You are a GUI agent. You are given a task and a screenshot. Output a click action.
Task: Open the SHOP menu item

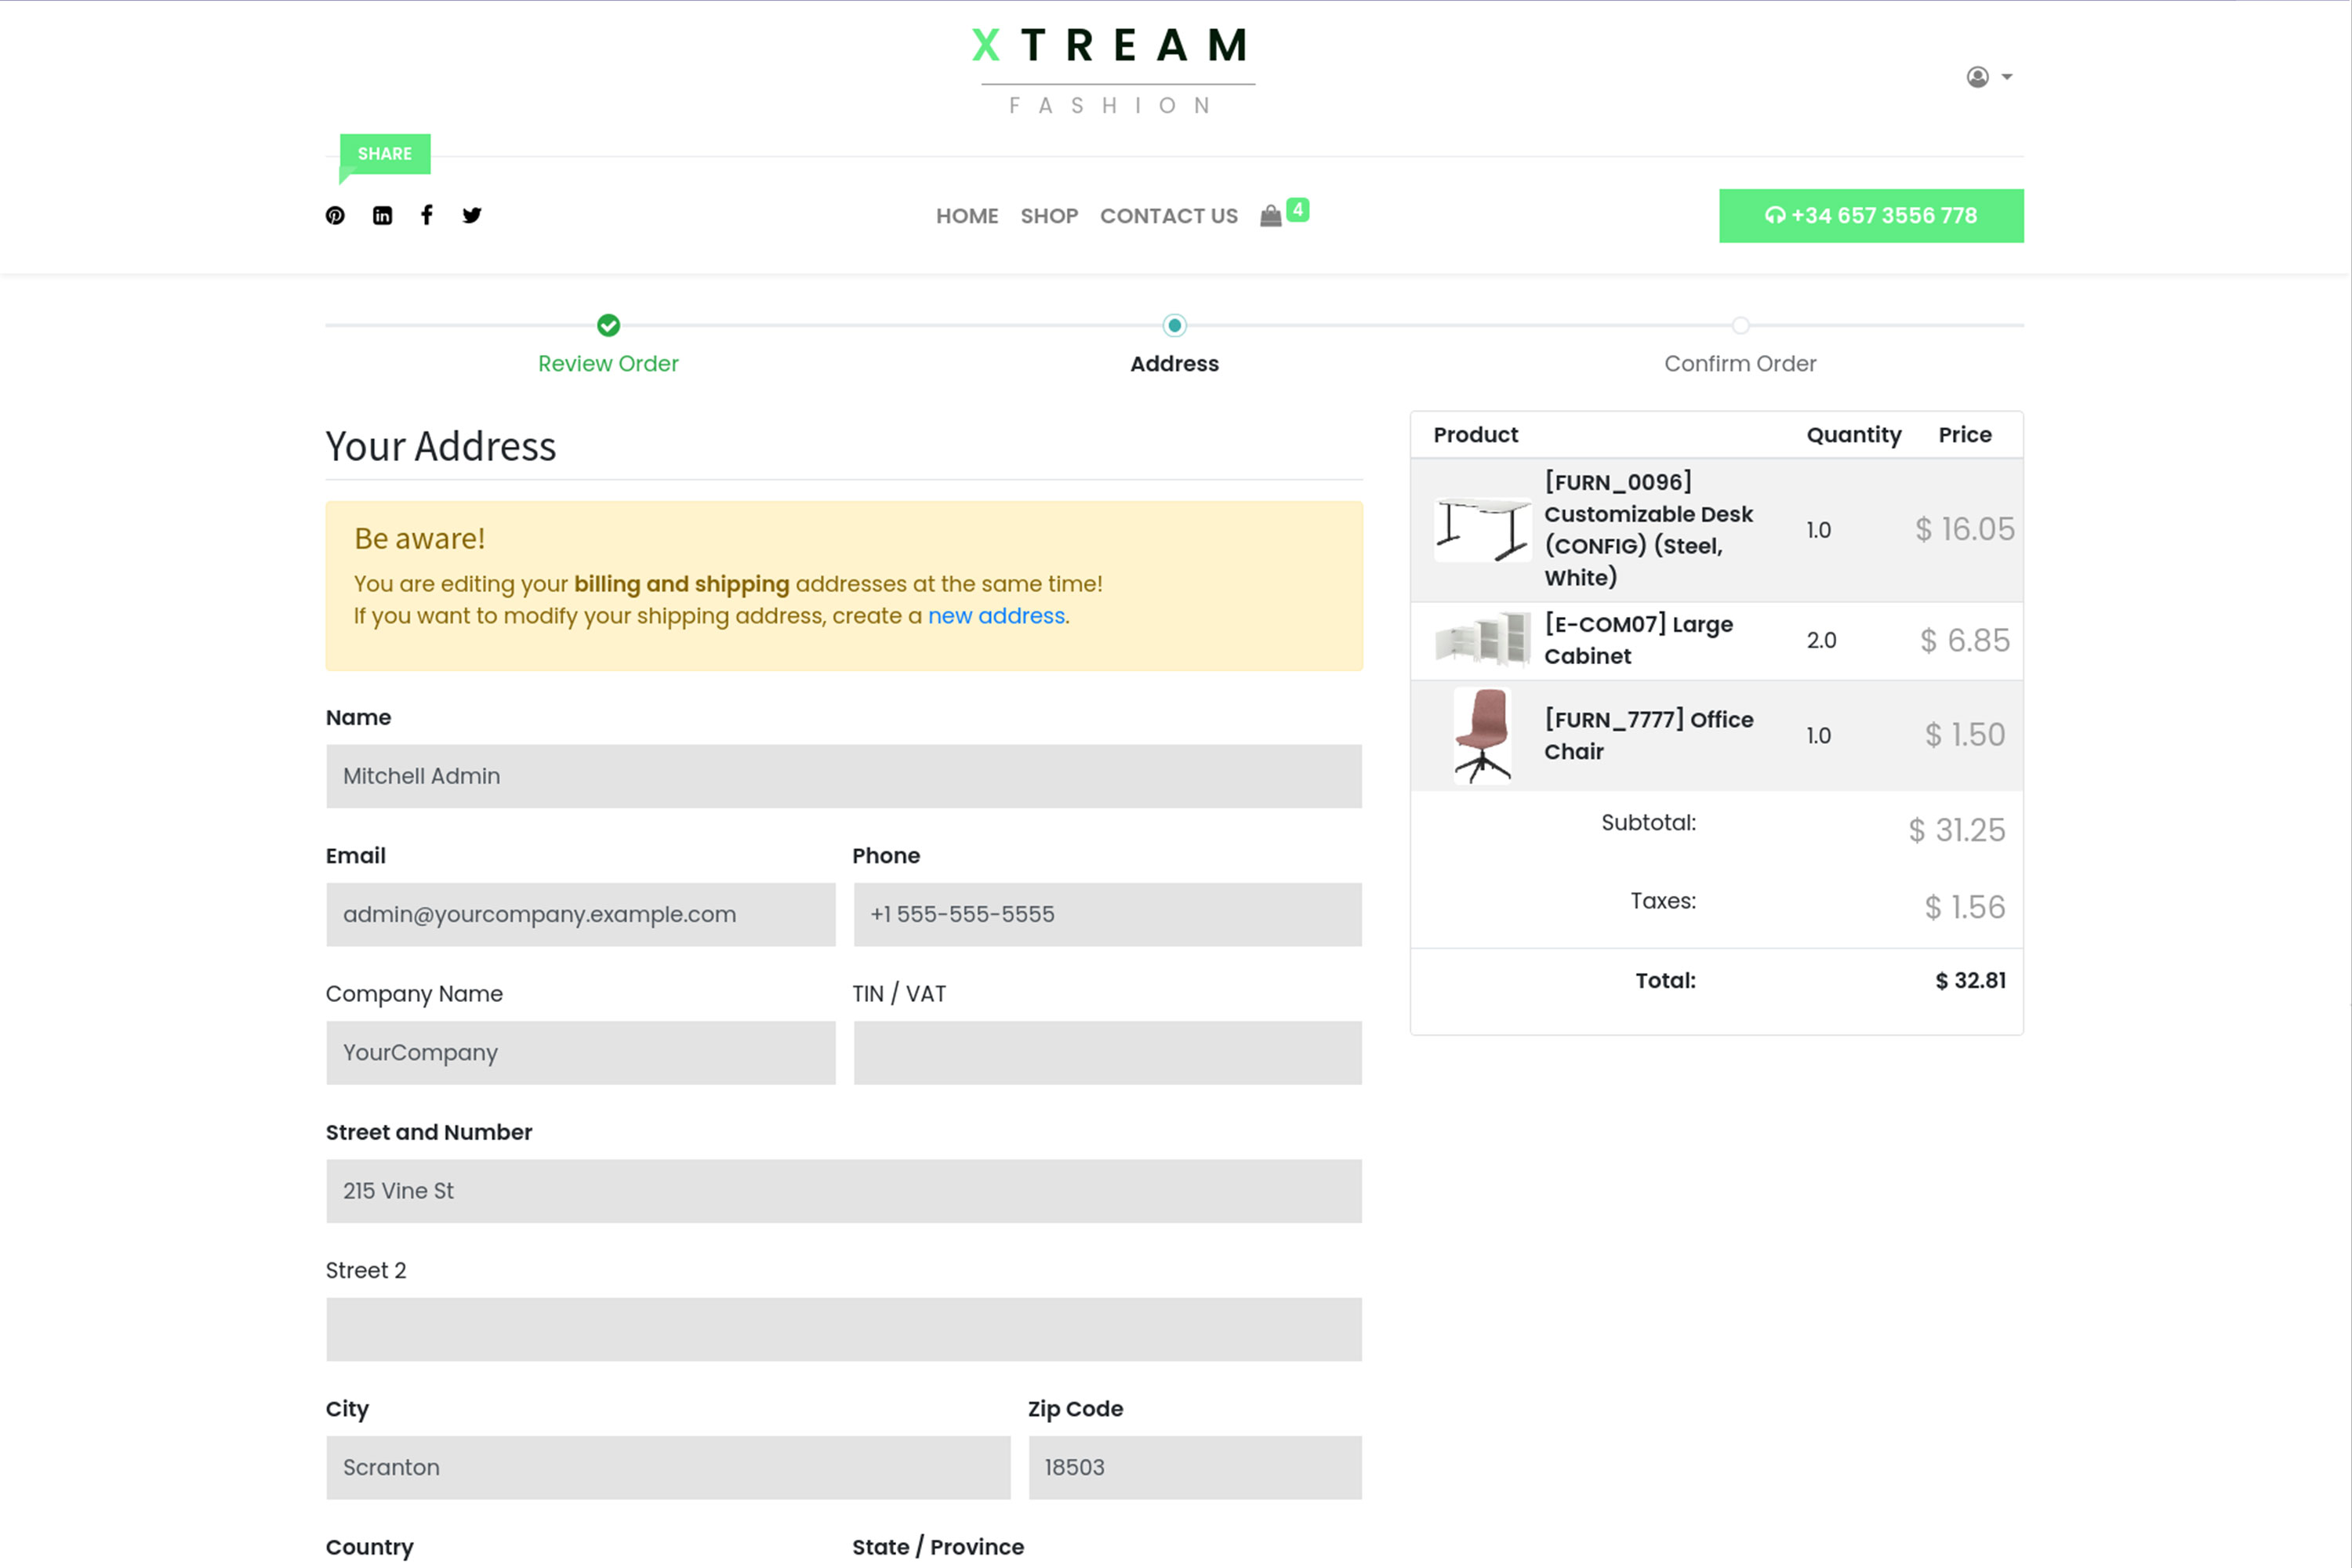click(x=1048, y=216)
